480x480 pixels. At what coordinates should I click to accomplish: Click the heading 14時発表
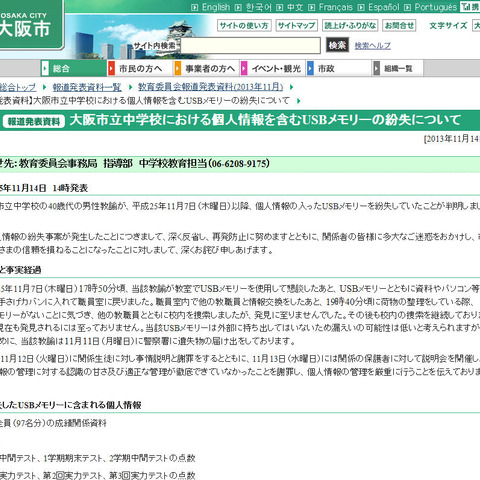70,188
